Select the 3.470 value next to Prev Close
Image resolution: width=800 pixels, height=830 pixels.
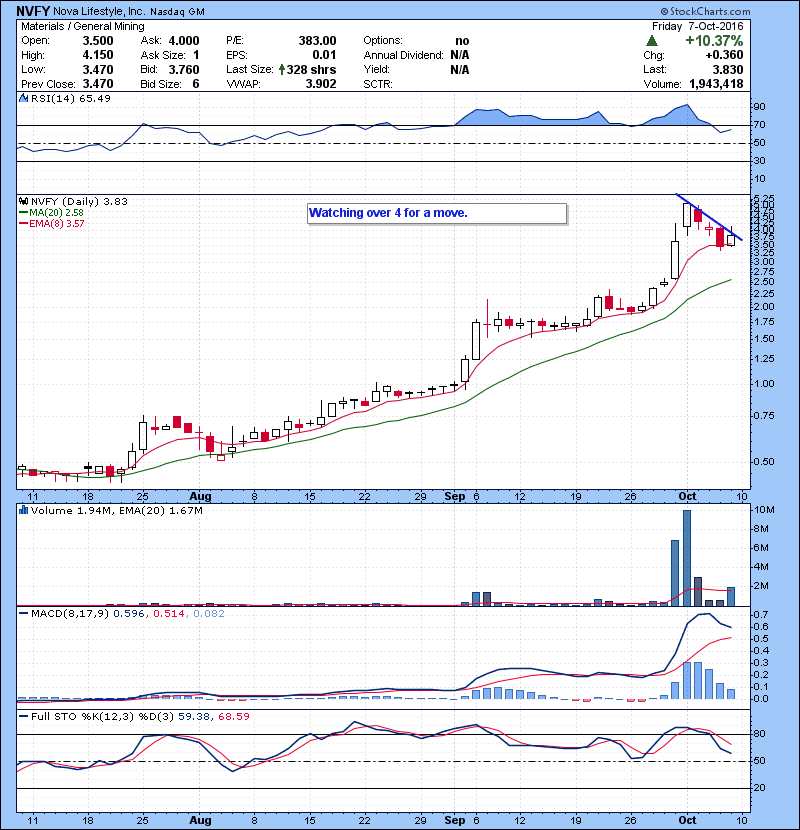(98, 84)
